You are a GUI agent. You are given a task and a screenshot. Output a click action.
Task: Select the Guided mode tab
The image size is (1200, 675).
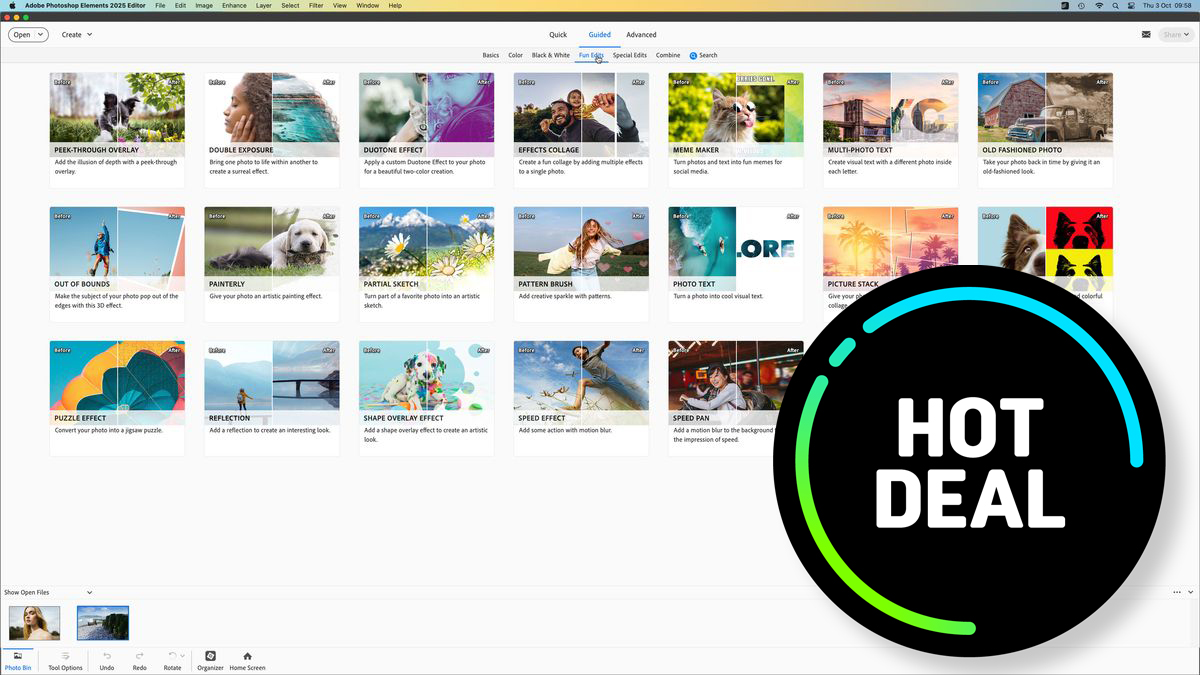tap(599, 34)
